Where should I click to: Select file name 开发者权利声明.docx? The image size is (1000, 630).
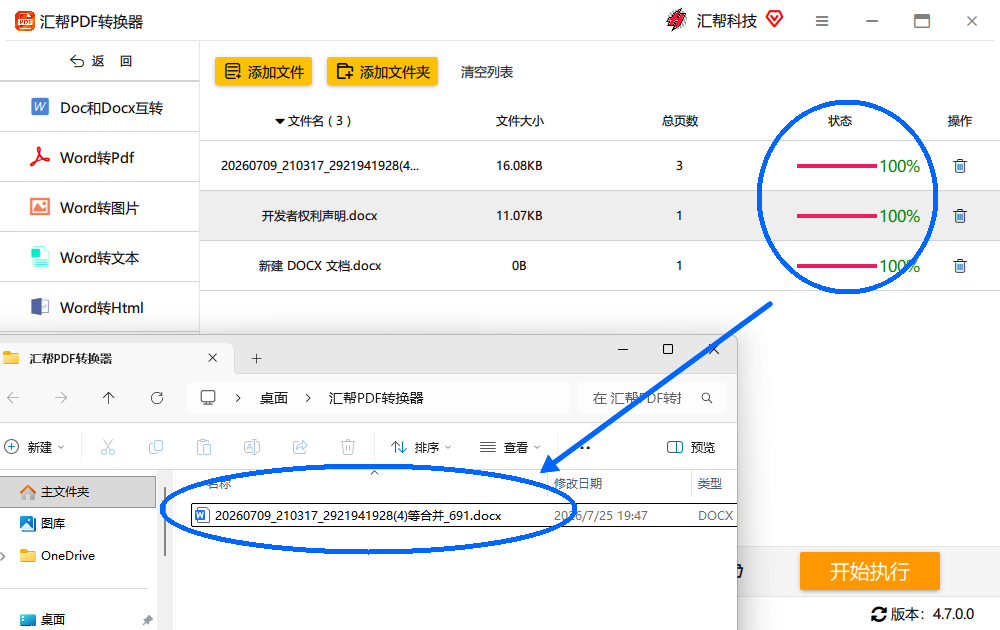point(320,216)
